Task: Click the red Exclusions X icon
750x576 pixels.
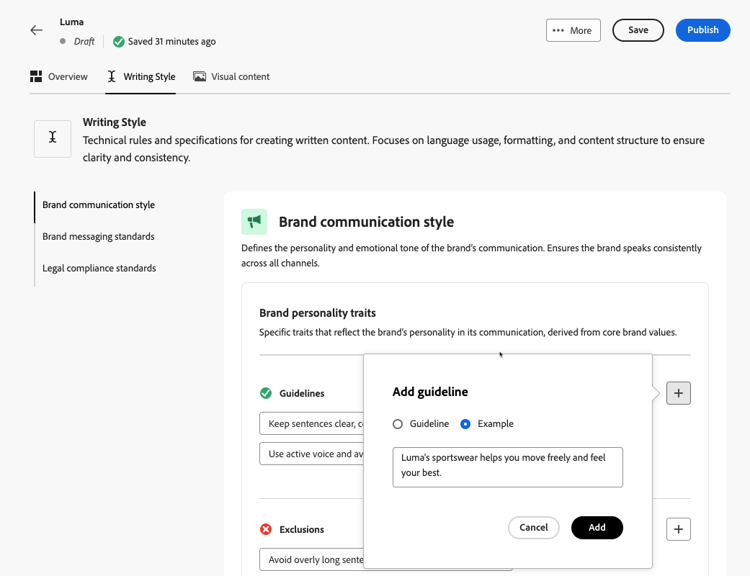Action: 266,529
